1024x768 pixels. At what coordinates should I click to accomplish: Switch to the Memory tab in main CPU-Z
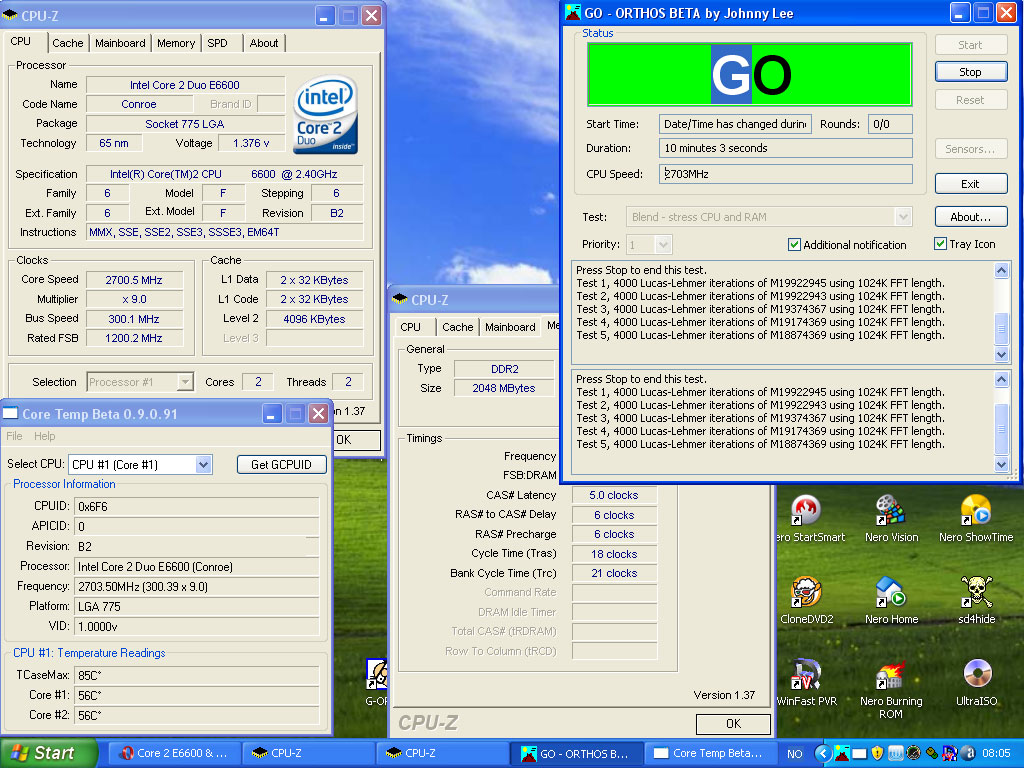[x=176, y=43]
